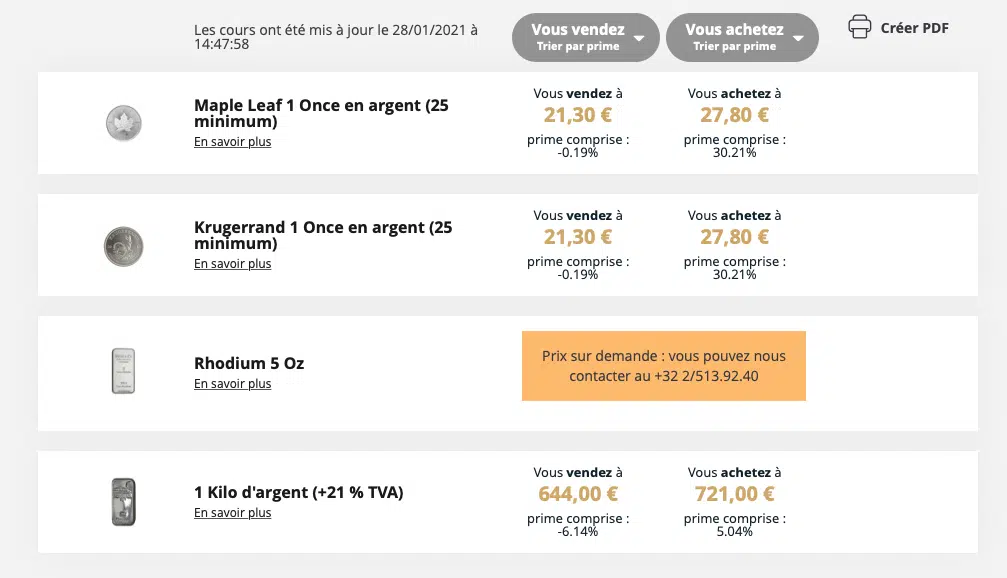Open En savoir plus for Rhodium 5 Oz

click(232, 383)
